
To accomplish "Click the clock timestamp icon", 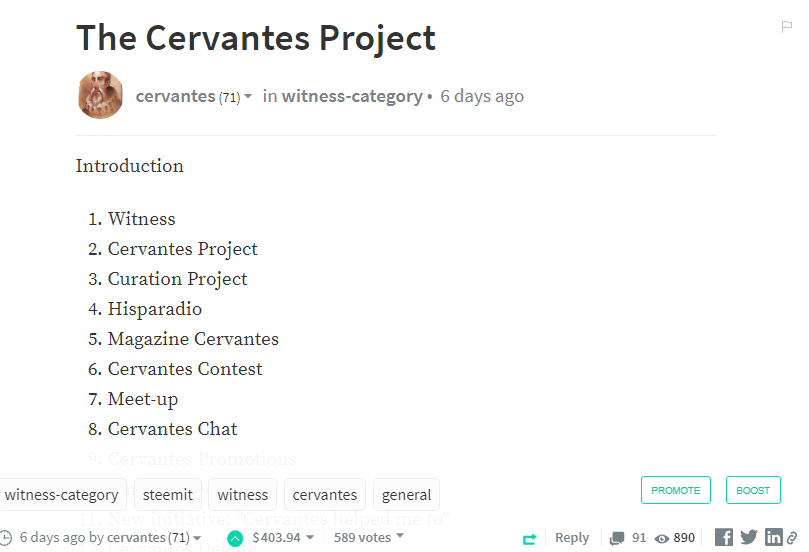I will coord(6,538).
